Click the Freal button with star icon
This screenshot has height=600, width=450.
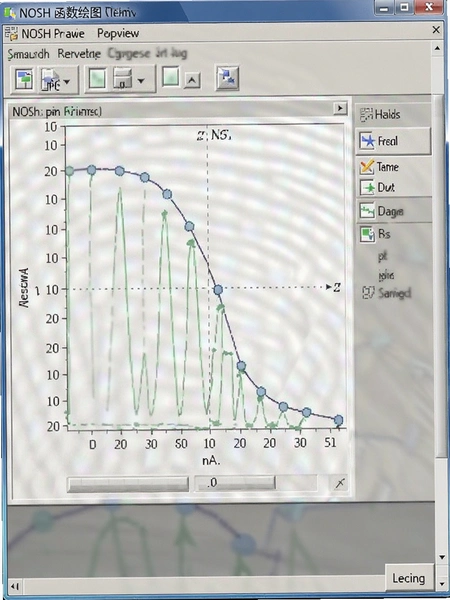pyautogui.click(x=393, y=141)
